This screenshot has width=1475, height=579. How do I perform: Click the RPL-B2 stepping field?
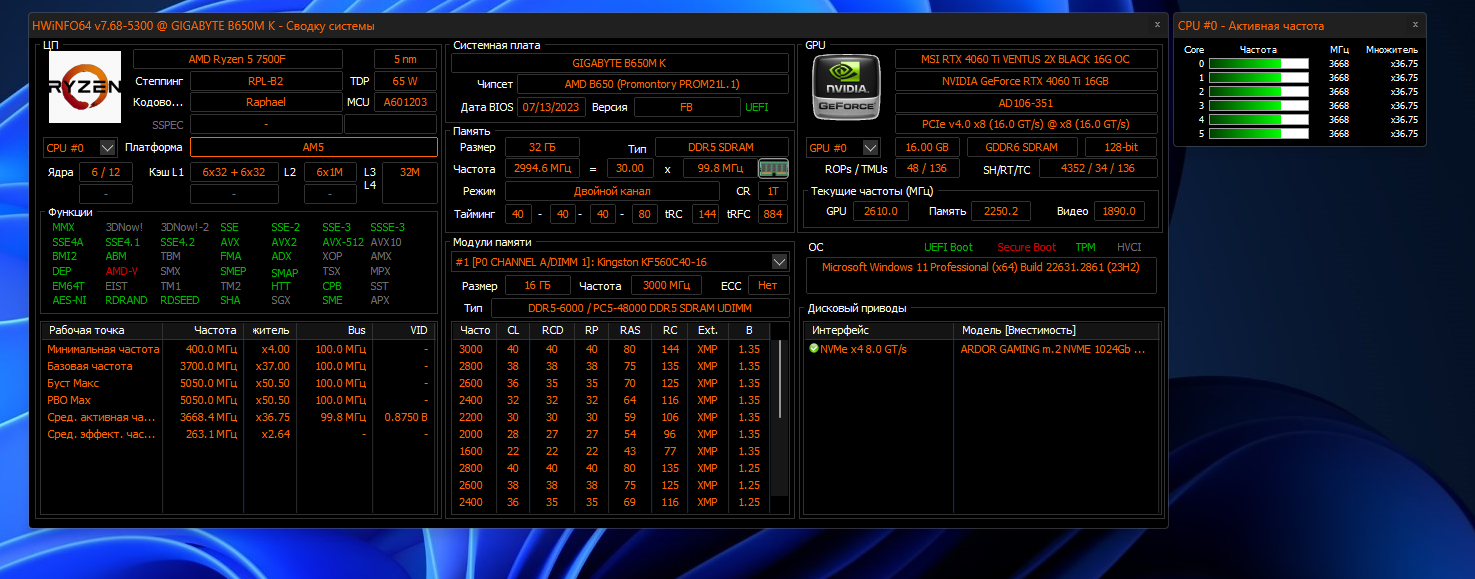pos(265,81)
